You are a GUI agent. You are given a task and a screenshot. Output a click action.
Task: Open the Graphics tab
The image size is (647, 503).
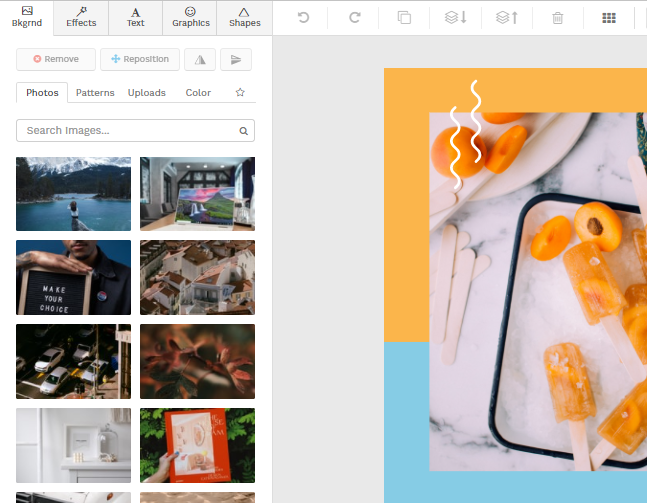[190, 17]
